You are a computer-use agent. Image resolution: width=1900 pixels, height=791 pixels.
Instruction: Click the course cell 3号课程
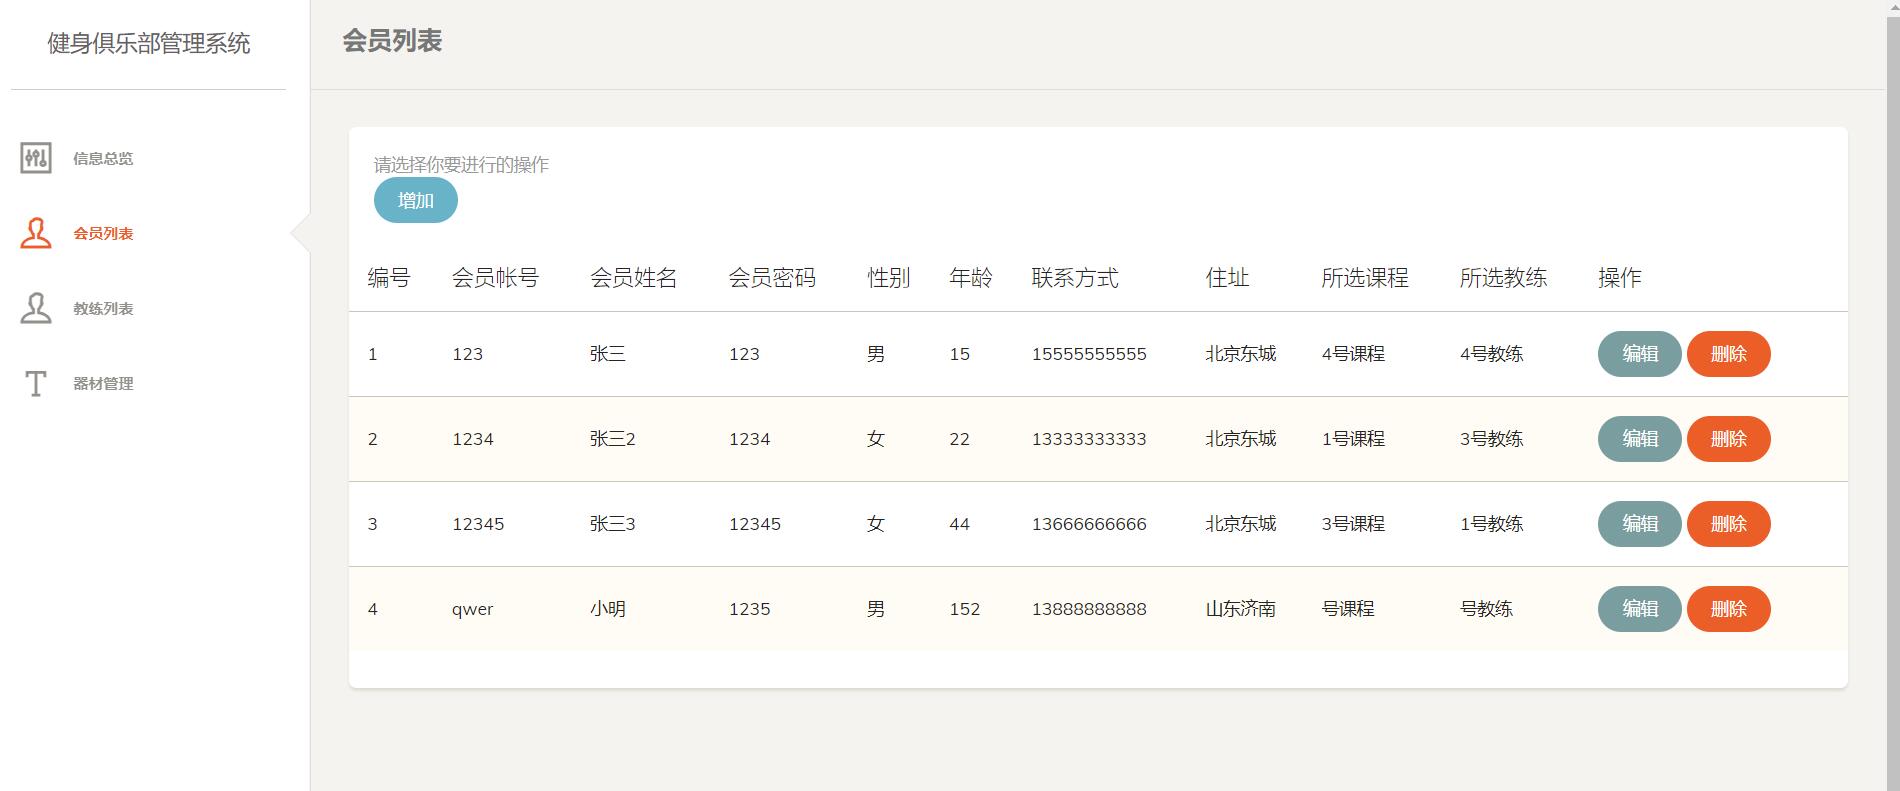tap(1353, 524)
